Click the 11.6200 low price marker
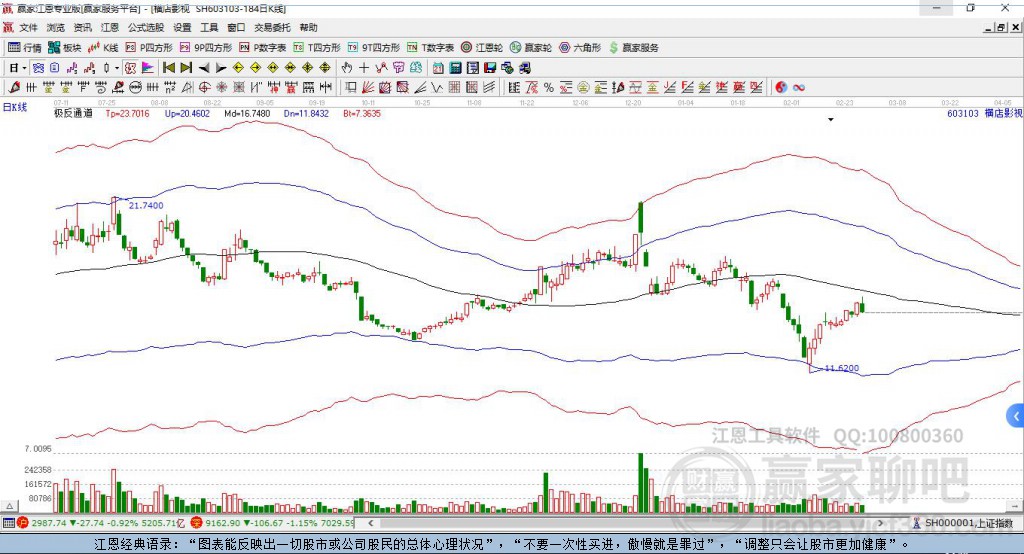Screen dimensions: 1024x554 [842, 368]
